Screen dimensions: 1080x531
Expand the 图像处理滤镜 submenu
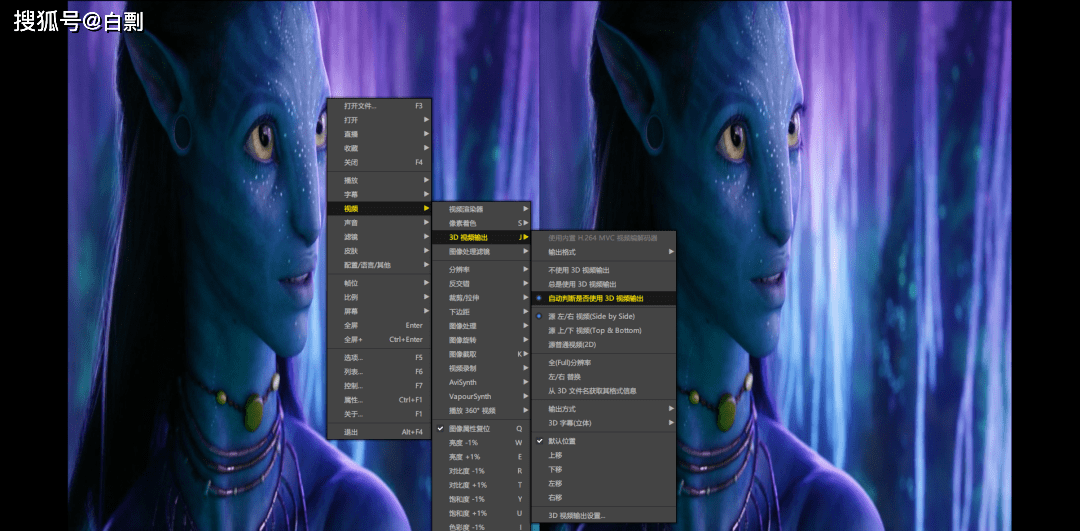click(481, 251)
